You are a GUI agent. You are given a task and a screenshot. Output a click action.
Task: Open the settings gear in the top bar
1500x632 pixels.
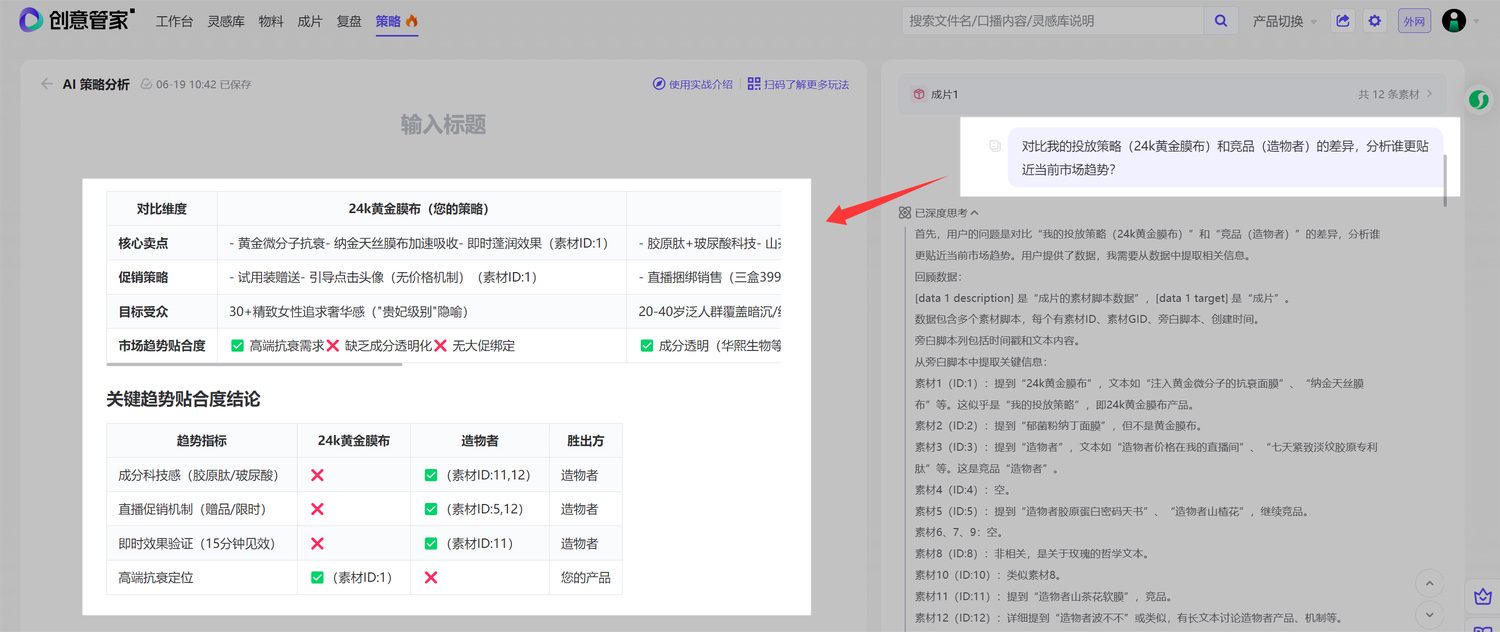click(x=1375, y=21)
